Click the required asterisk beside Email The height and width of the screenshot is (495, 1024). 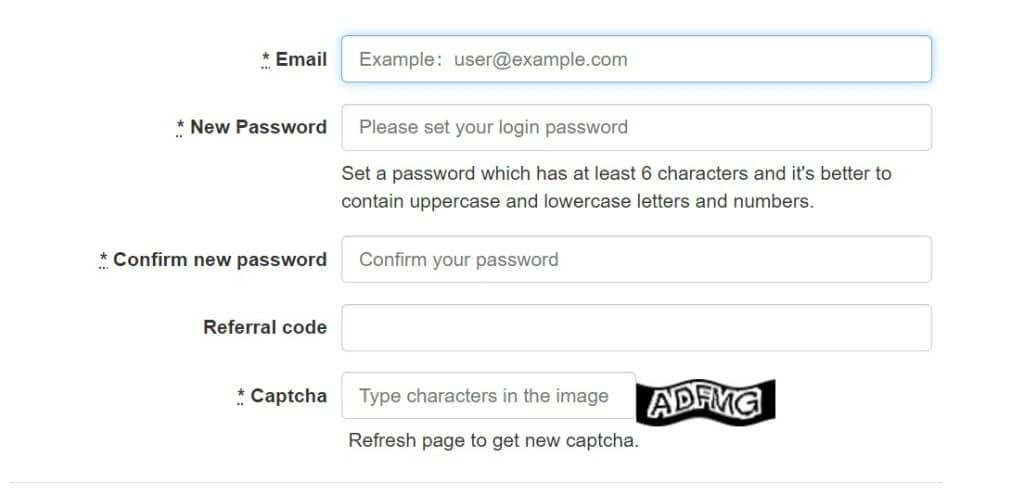pos(266,59)
